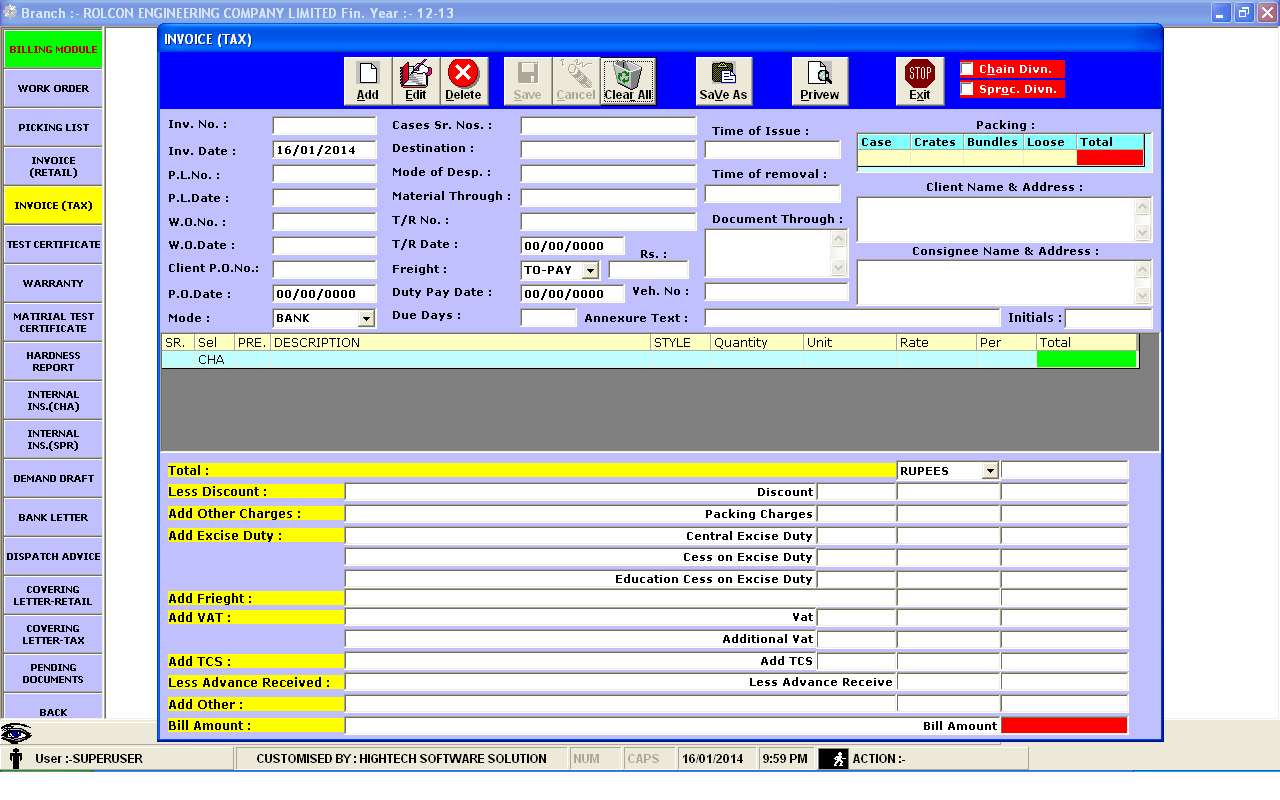The width and height of the screenshot is (1280, 800).
Task: Click the T/R No. input field
Action: click(x=608, y=222)
